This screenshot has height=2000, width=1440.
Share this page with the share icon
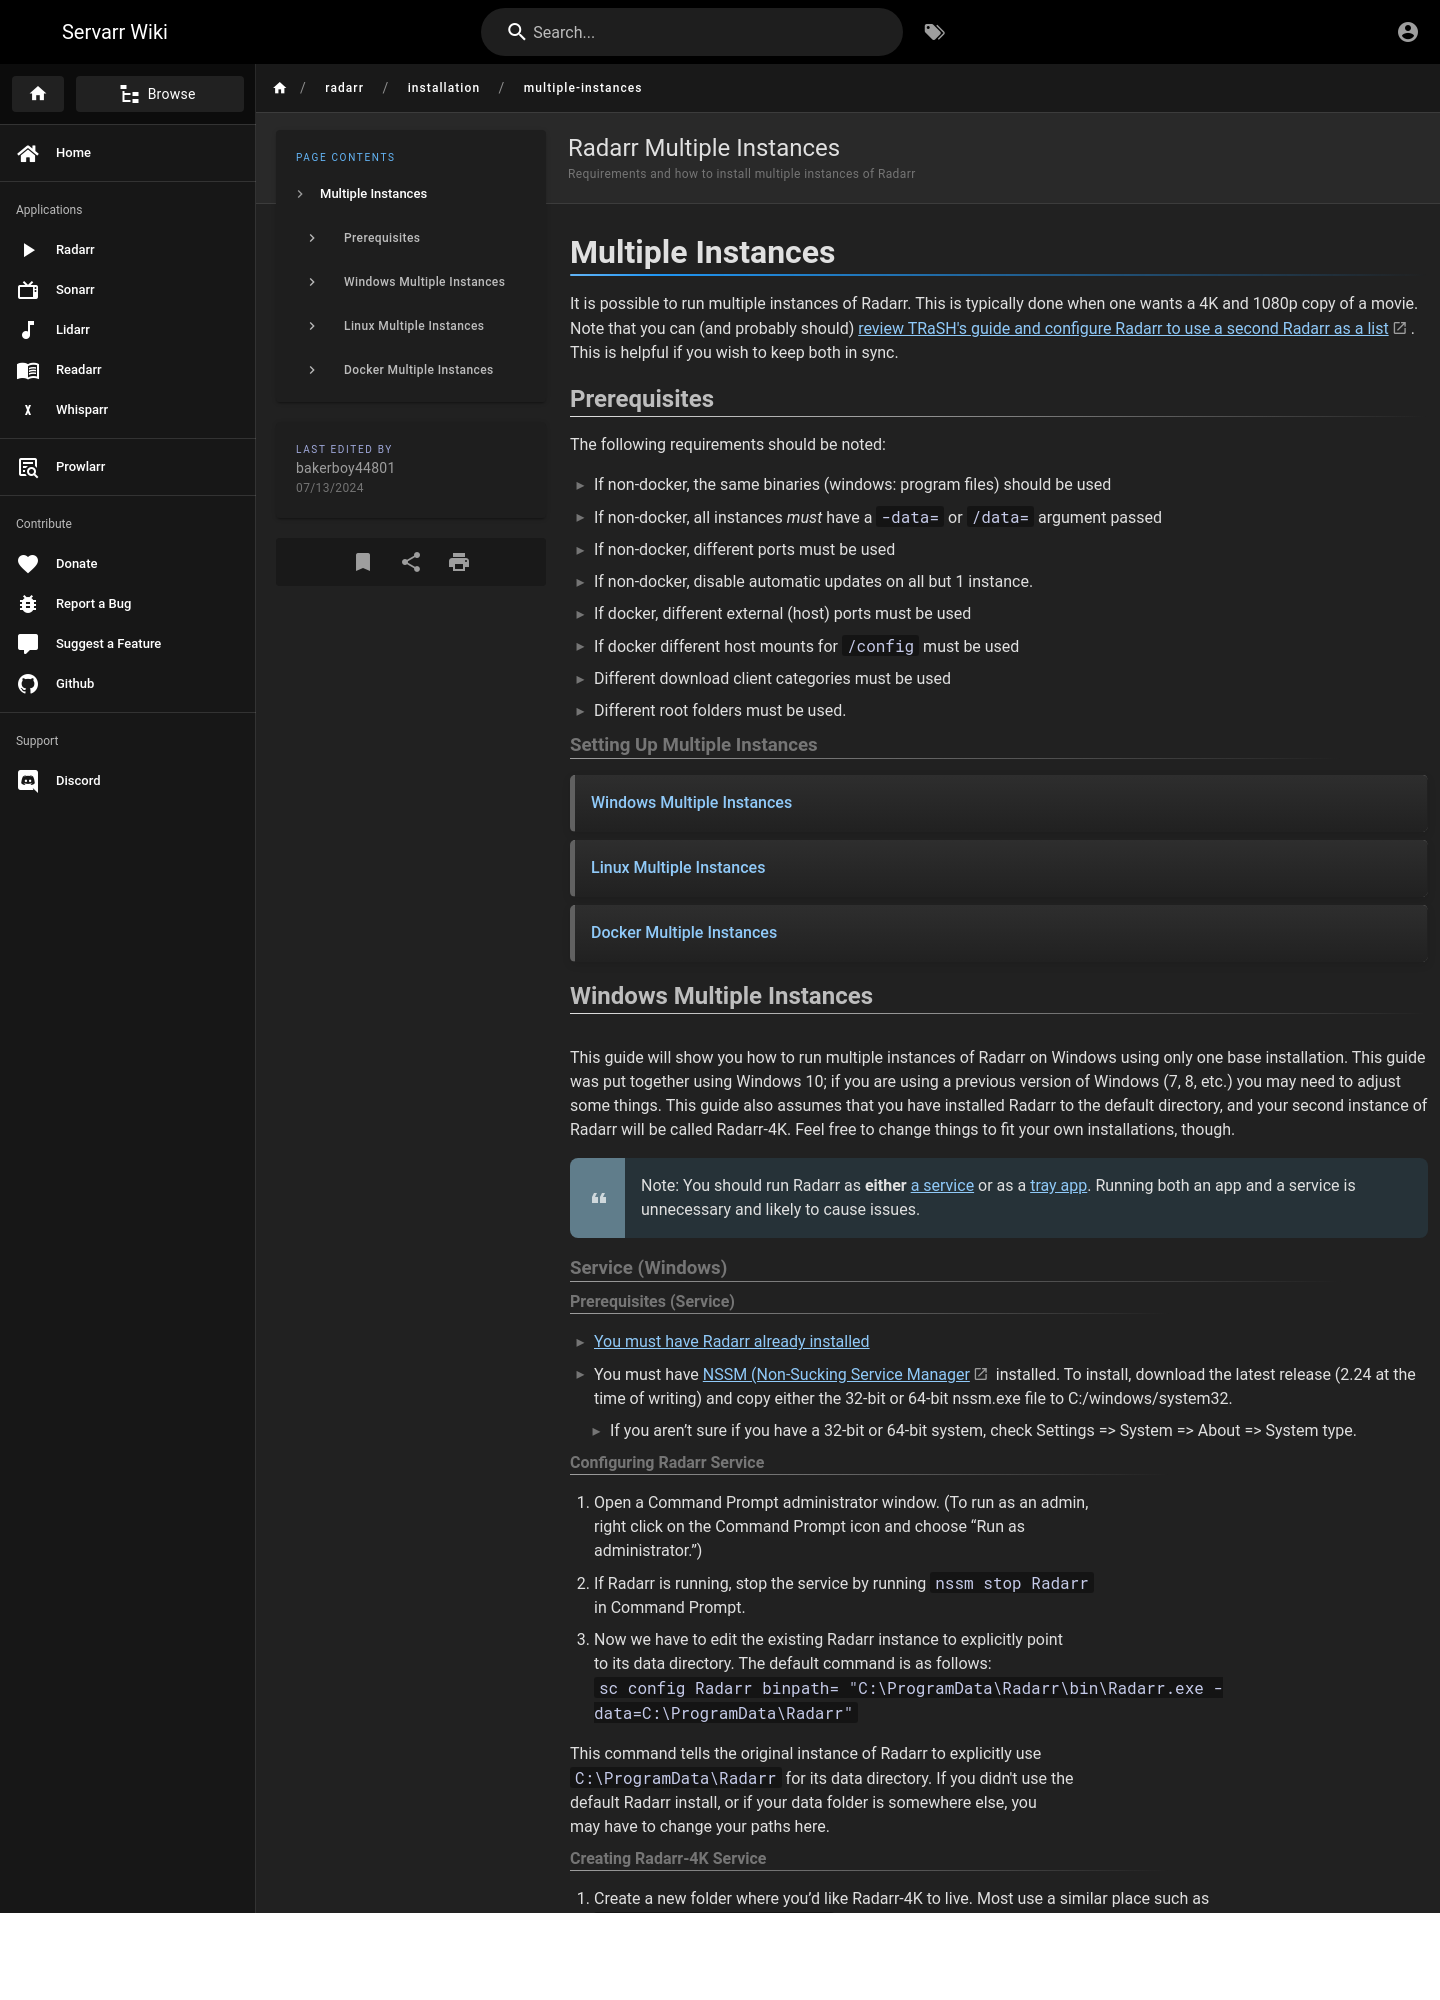click(411, 562)
